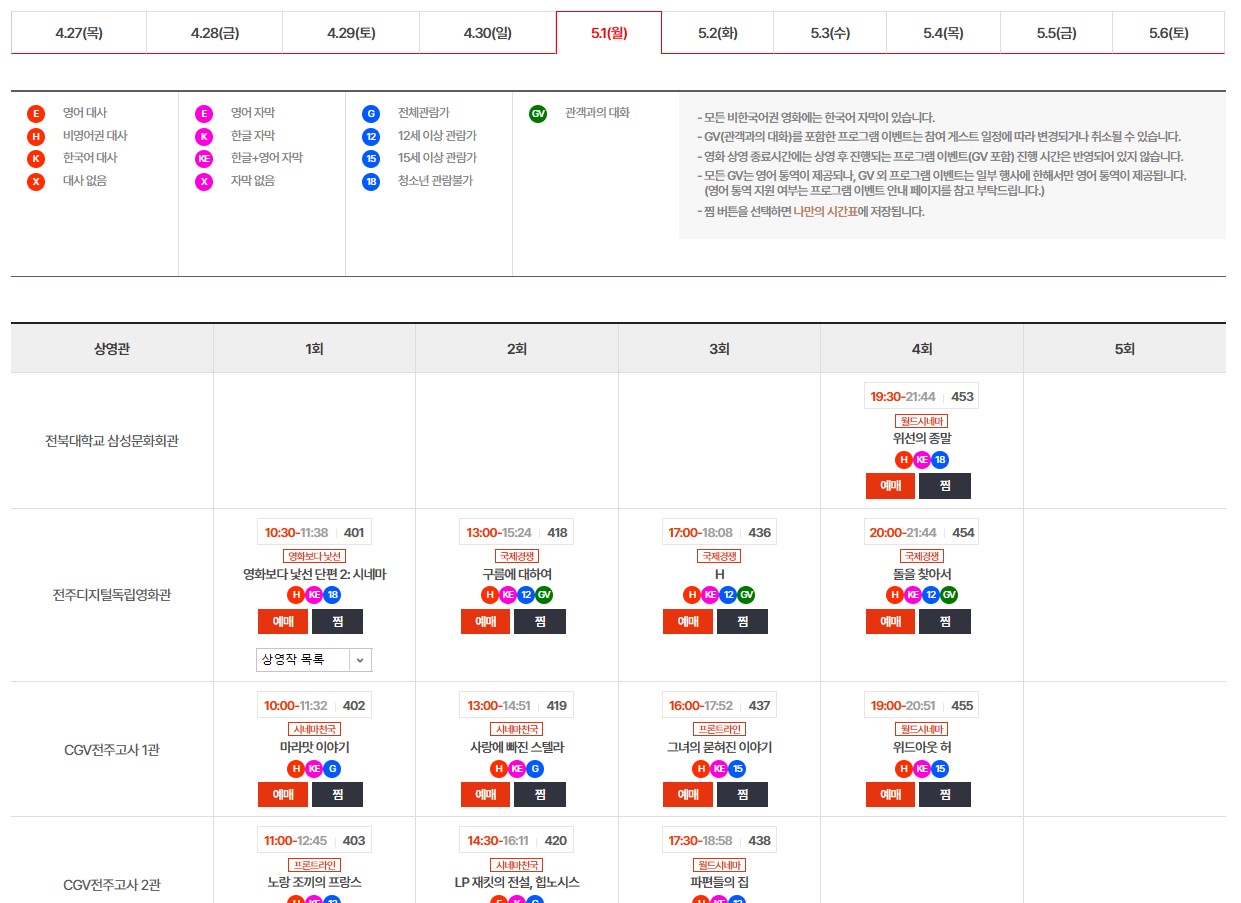Image resolution: width=1241 pixels, height=903 pixels.
Task: Click 찜 for 구름에 대하여
Action: [x=540, y=621]
